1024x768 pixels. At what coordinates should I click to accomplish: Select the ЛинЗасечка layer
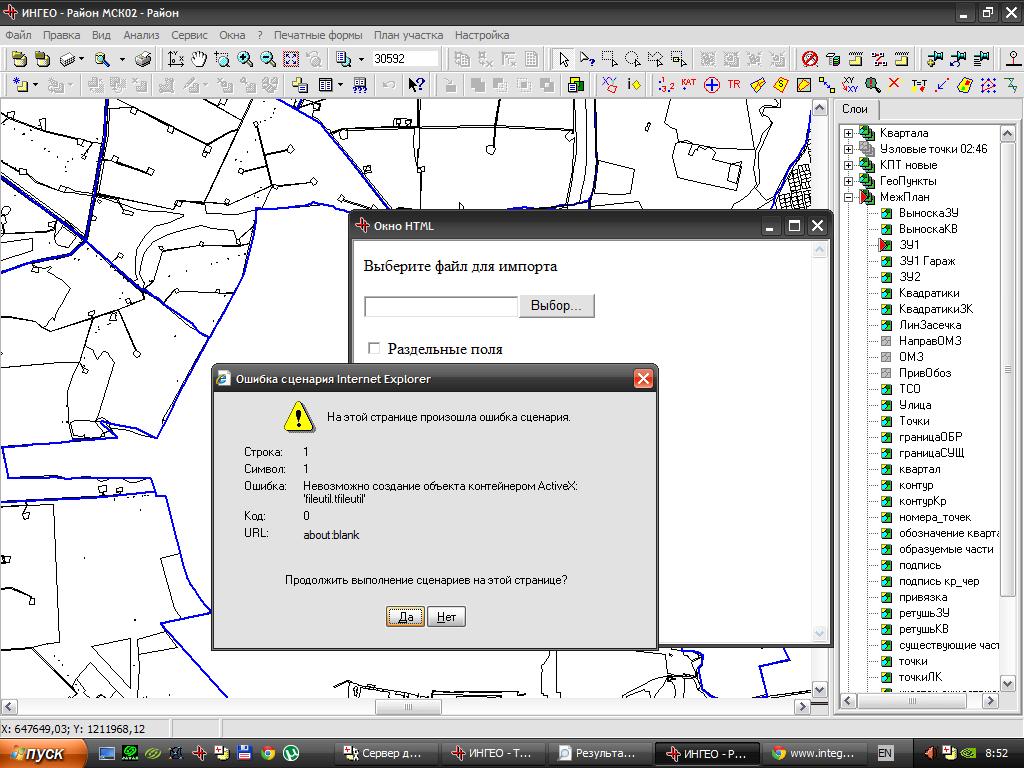[x=930, y=325]
